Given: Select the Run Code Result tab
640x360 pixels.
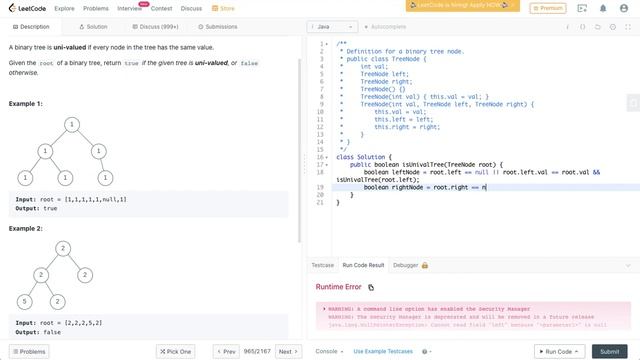Looking at the screenshot, I should (363, 265).
